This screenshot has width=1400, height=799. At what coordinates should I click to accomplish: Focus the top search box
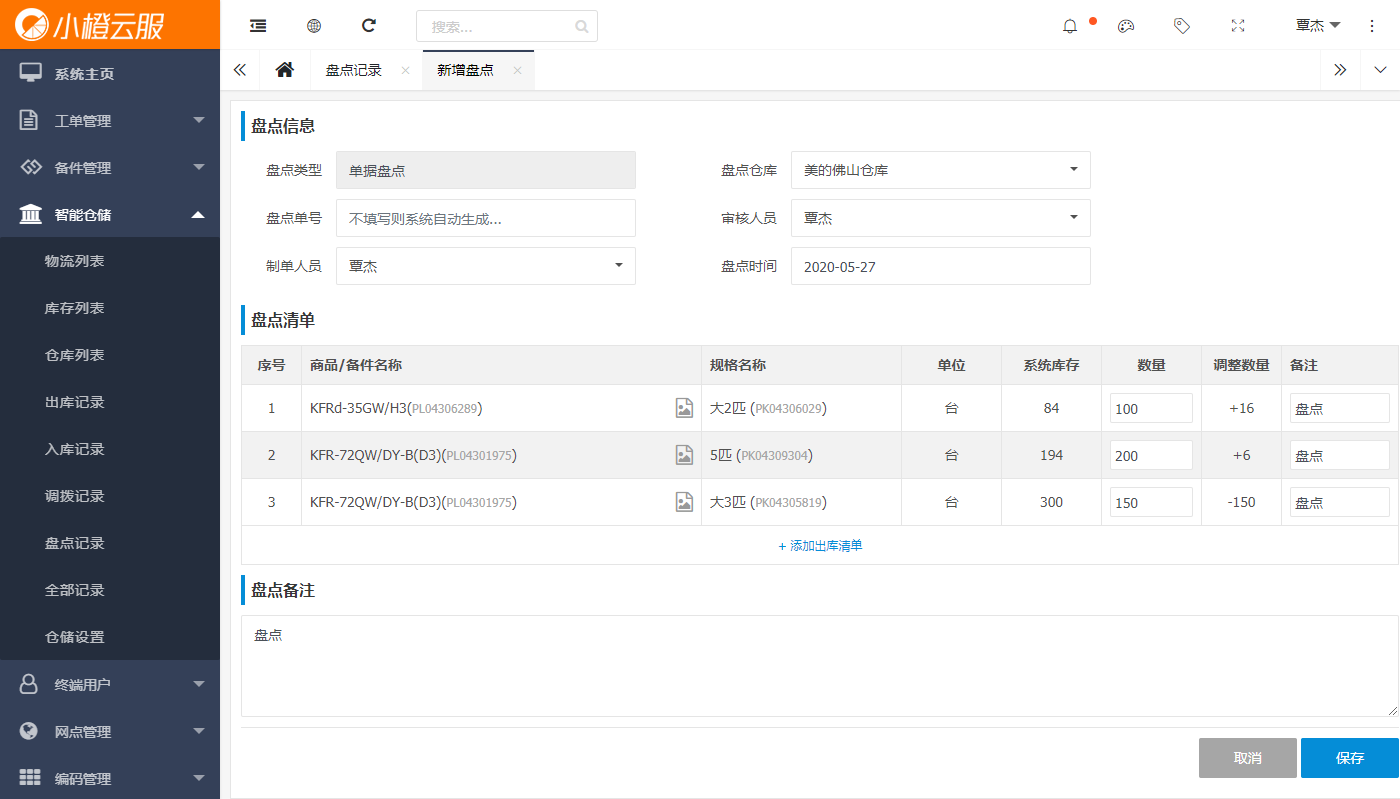tap(507, 26)
